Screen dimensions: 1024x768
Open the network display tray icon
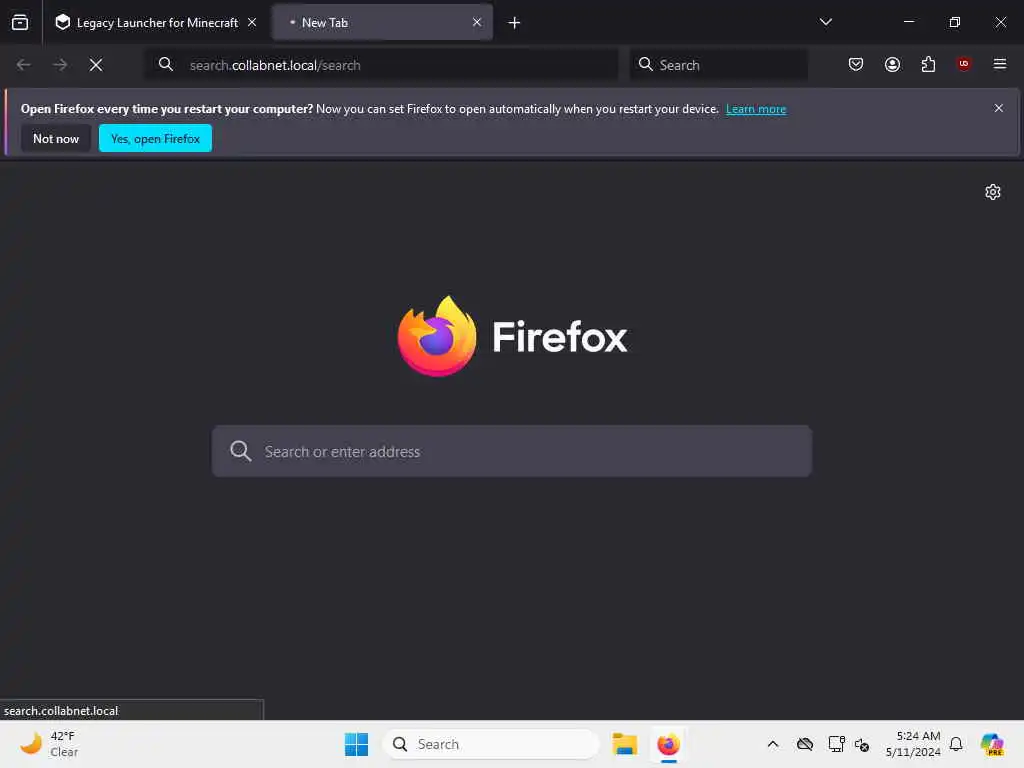click(836, 744)
